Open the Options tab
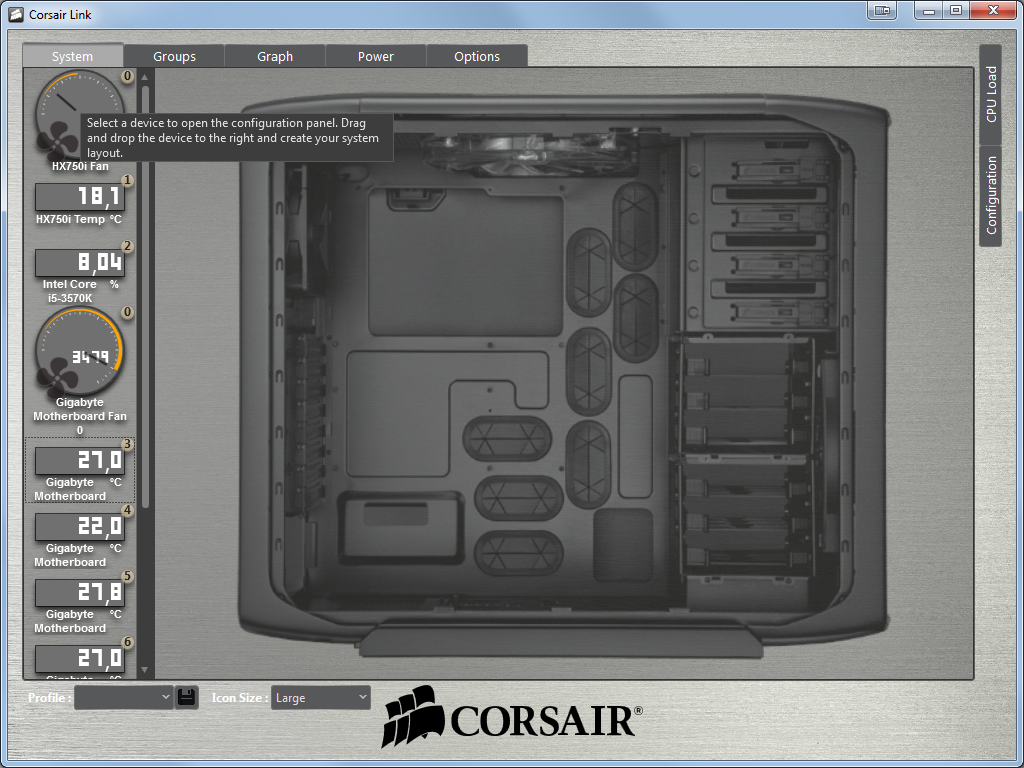1024x768 pixels. pyautogui.click(x=477, y=56)
